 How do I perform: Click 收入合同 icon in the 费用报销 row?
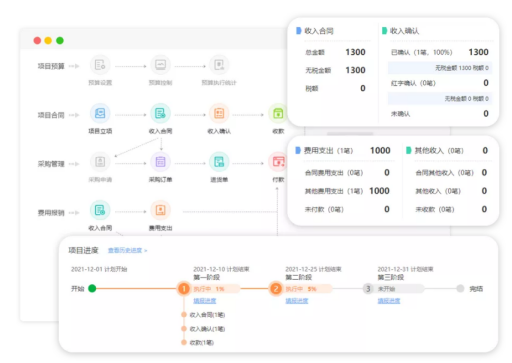(x=100, y=210)
